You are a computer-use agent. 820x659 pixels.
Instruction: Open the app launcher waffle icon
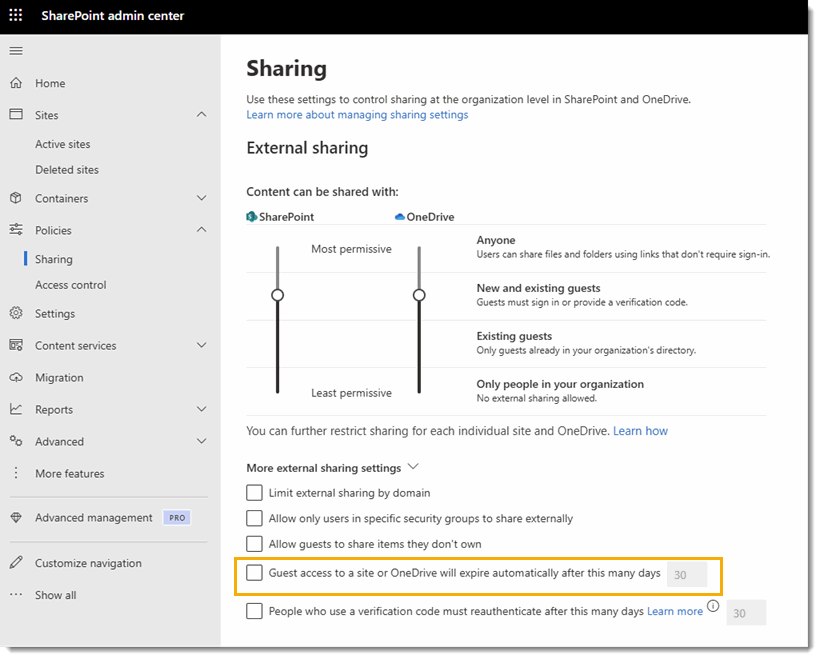[x=16, y=15]
